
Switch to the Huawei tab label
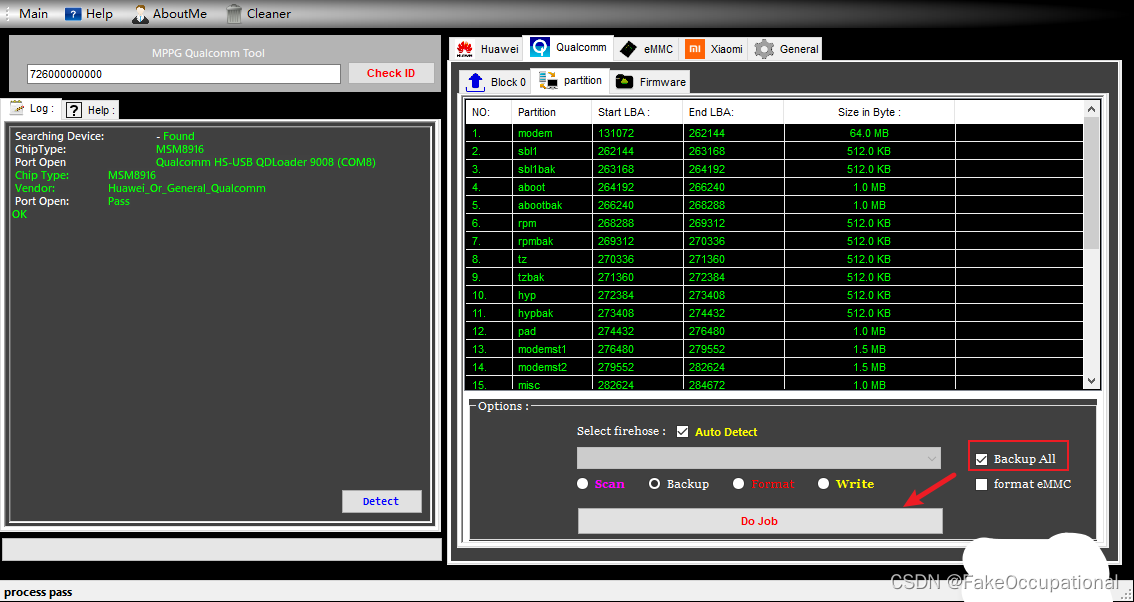[500, 49]
